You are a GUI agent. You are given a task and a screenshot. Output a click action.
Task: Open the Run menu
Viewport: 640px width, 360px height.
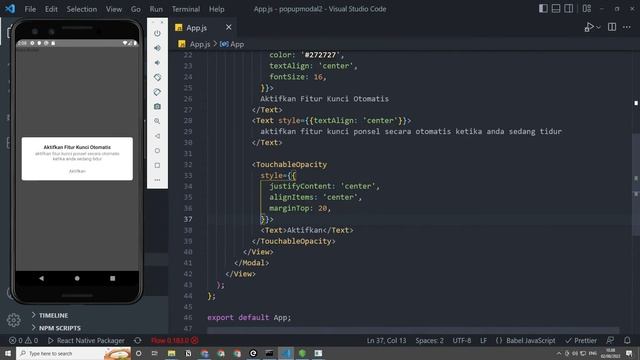coord(156,9)
